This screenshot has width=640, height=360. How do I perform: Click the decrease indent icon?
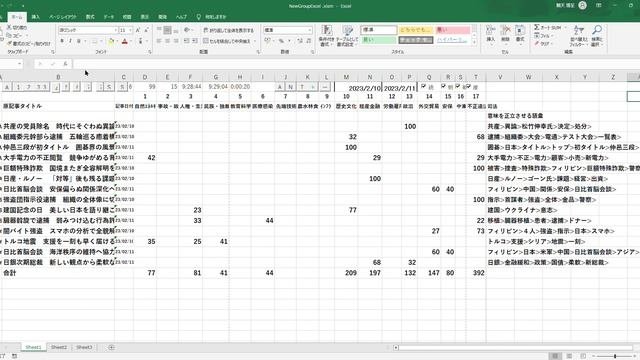coord(187,41)
